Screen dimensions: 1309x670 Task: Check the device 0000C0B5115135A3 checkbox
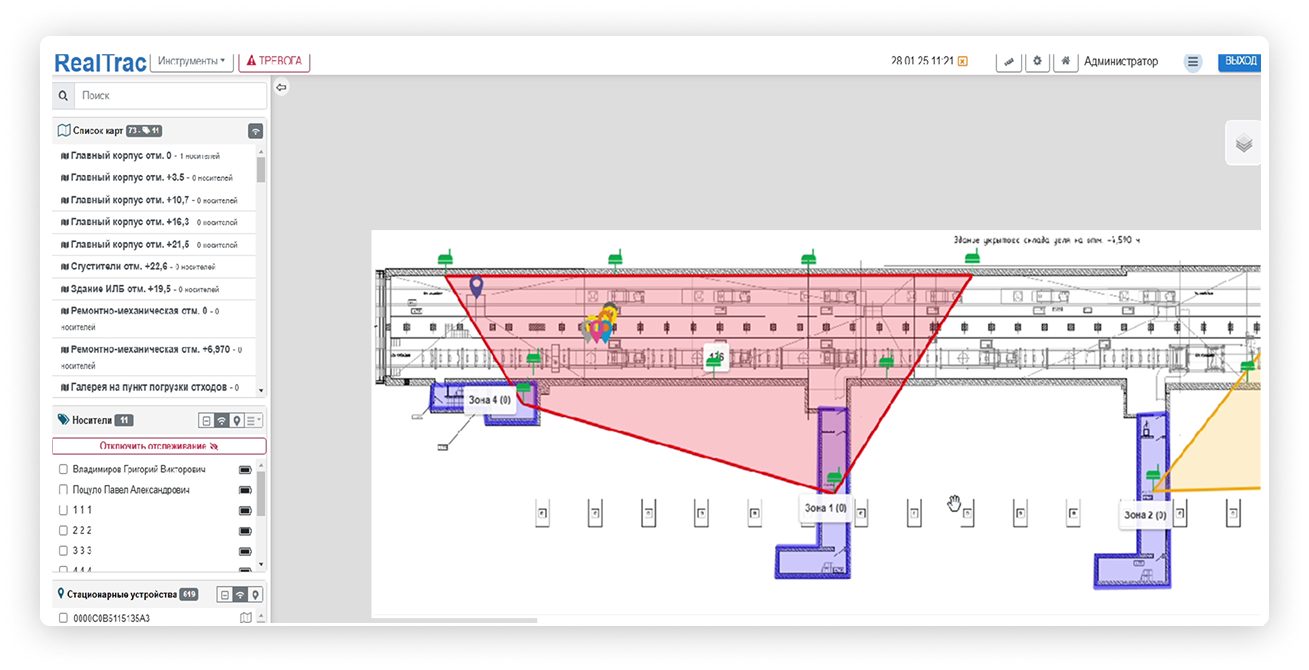tap(63, 618)
